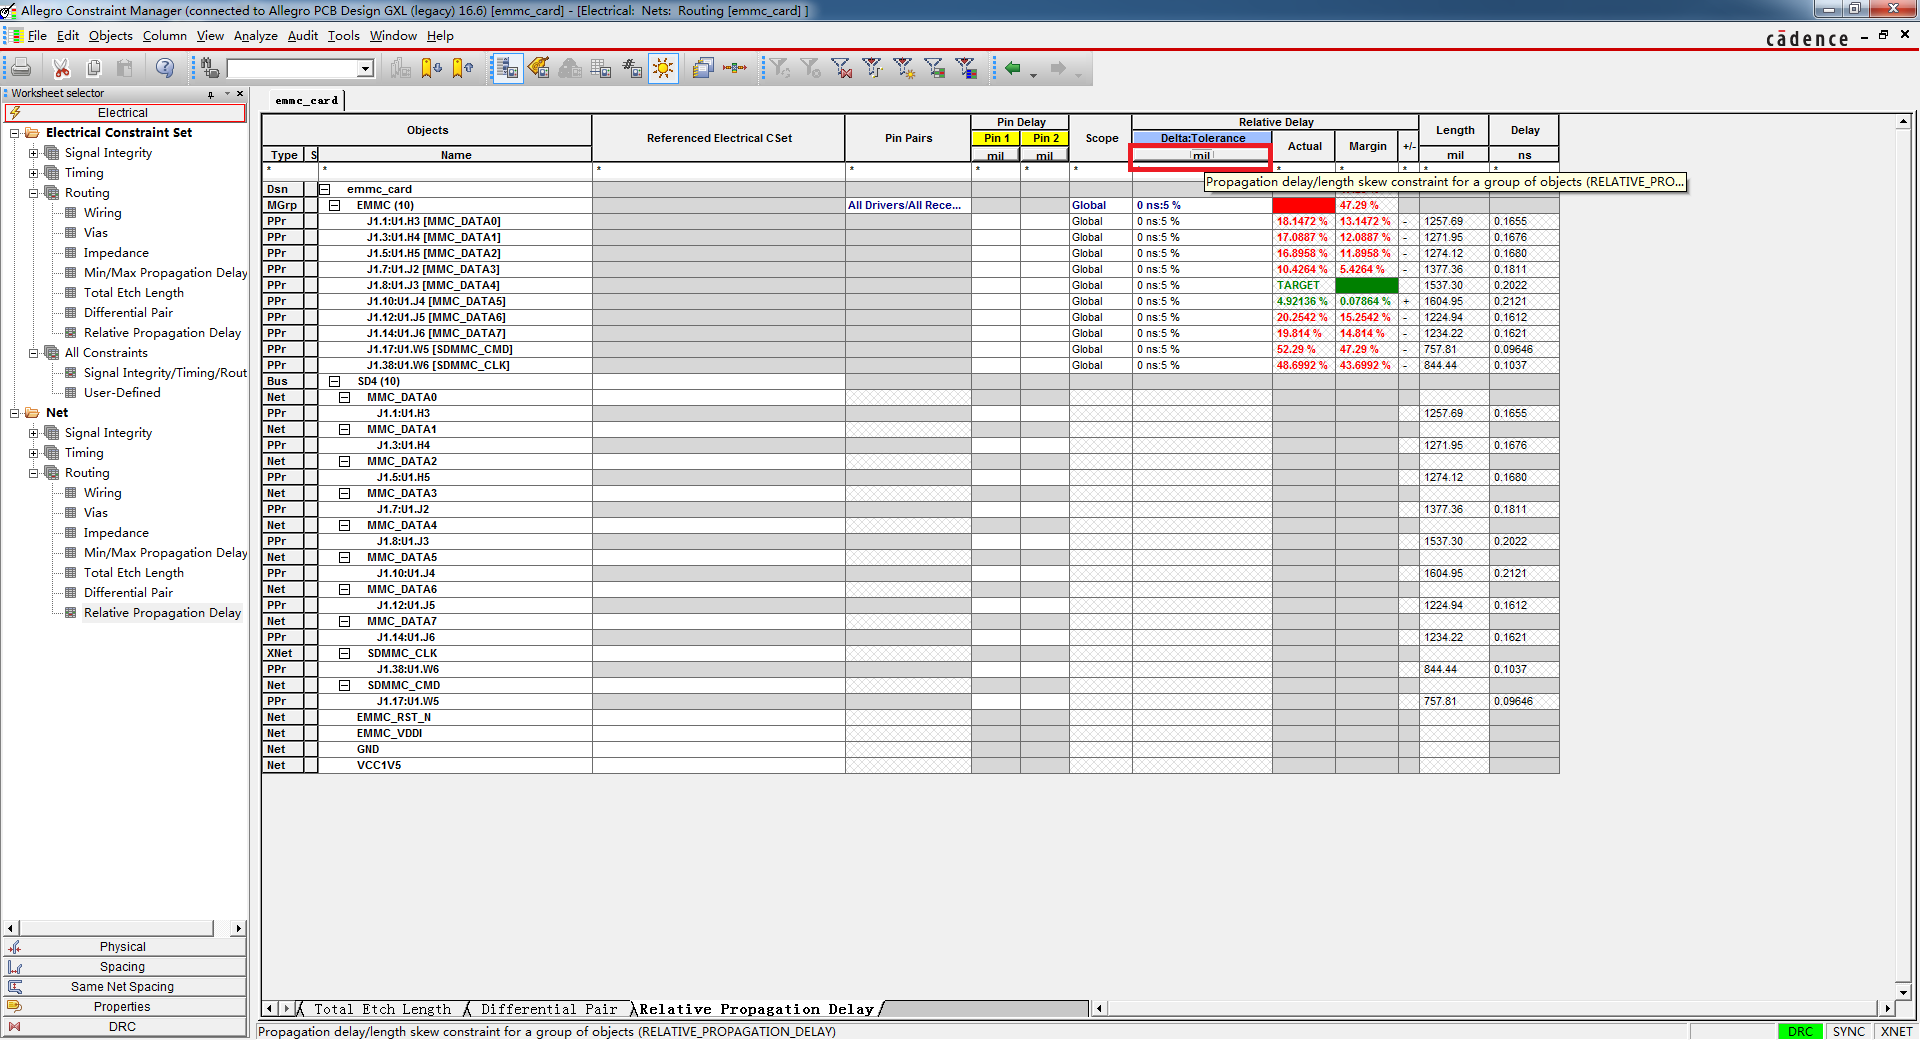
Task: Click the Copy toolbar icon
Action: tap(94, 68)
